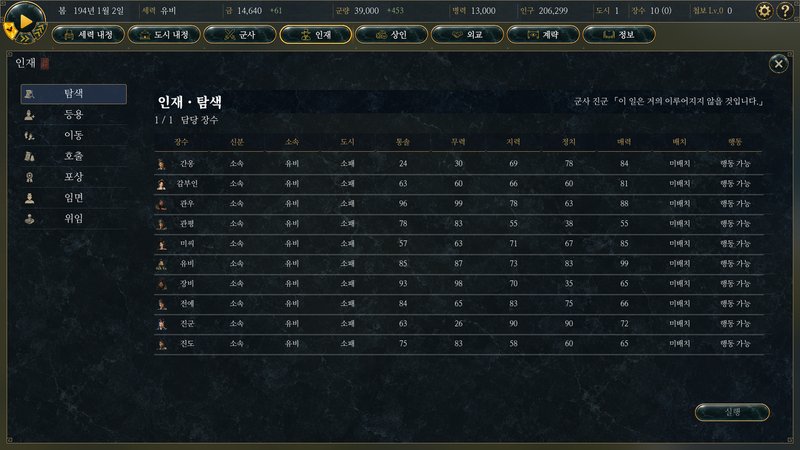Viewport: 800px width, 450px height.
Task: Sort by 정치 column header
Action: (x=569, y=142)
